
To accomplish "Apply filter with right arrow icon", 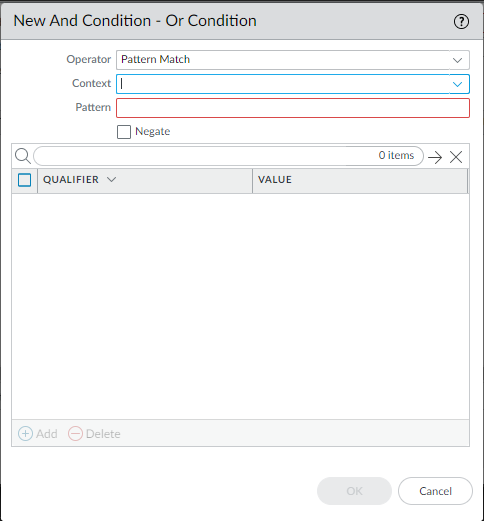I will [435, 157].
